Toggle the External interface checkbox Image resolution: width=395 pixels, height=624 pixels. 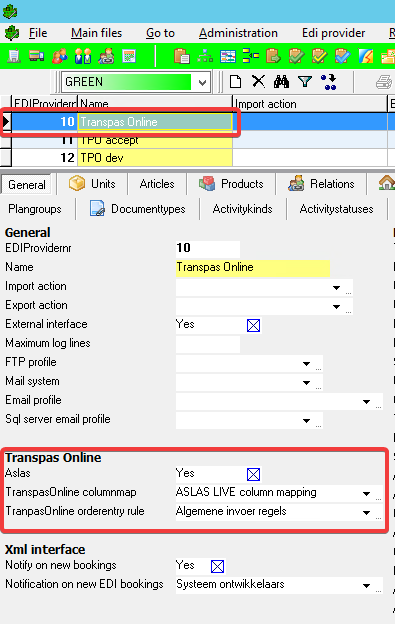point(253,326)
